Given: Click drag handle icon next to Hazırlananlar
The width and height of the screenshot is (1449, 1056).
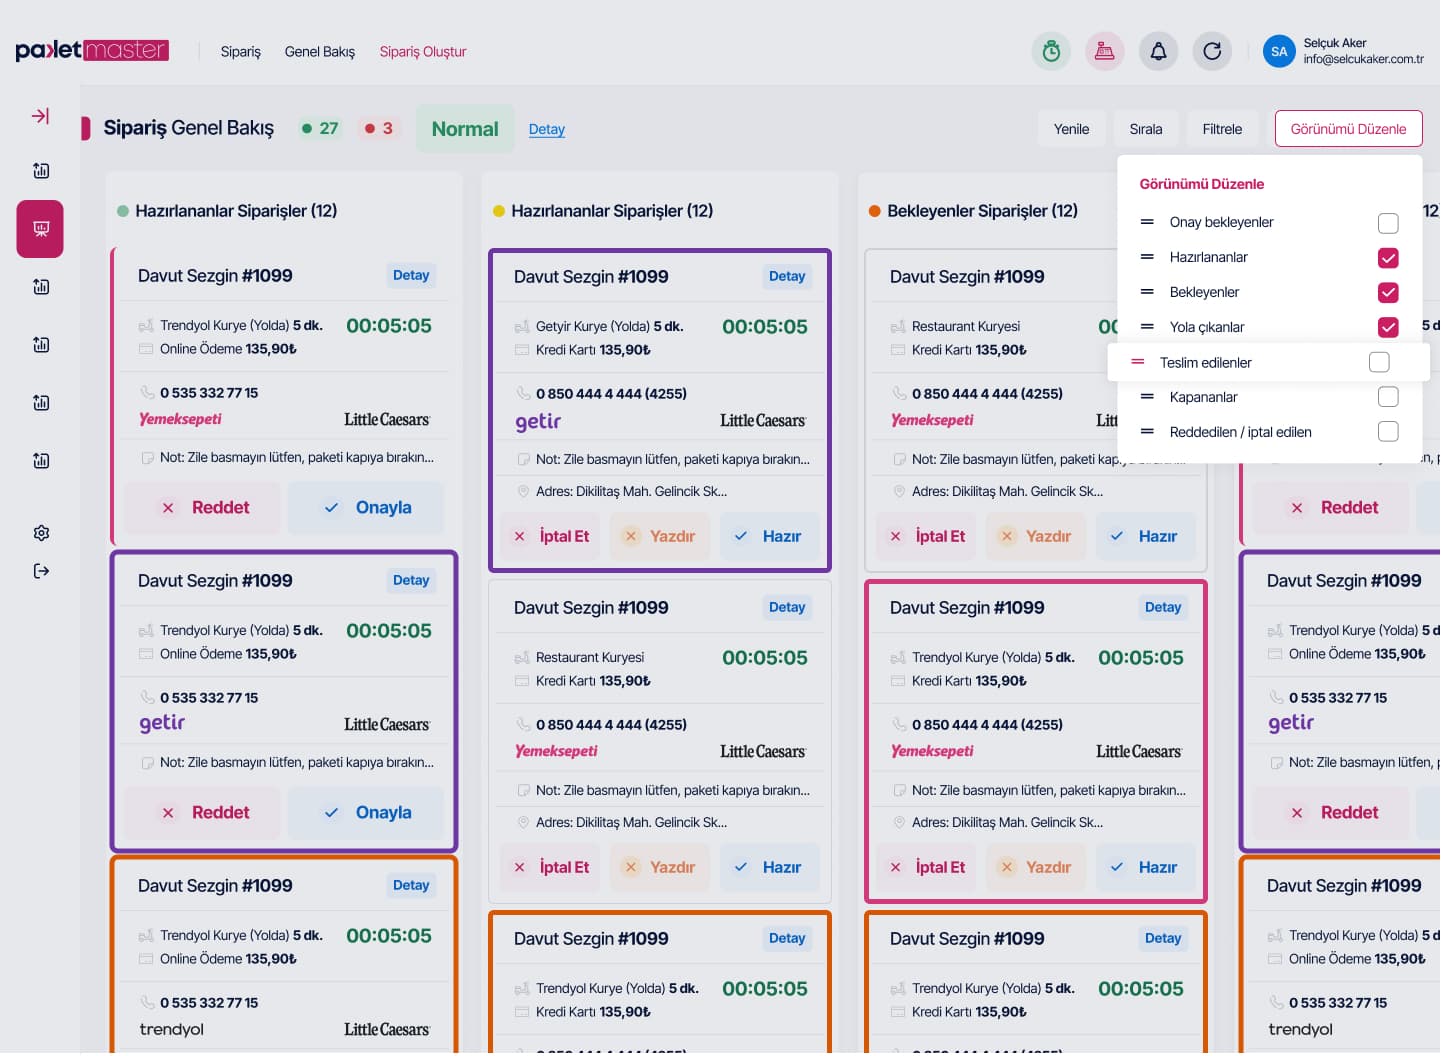Looking at the screenshot, I should (1147, 257).
